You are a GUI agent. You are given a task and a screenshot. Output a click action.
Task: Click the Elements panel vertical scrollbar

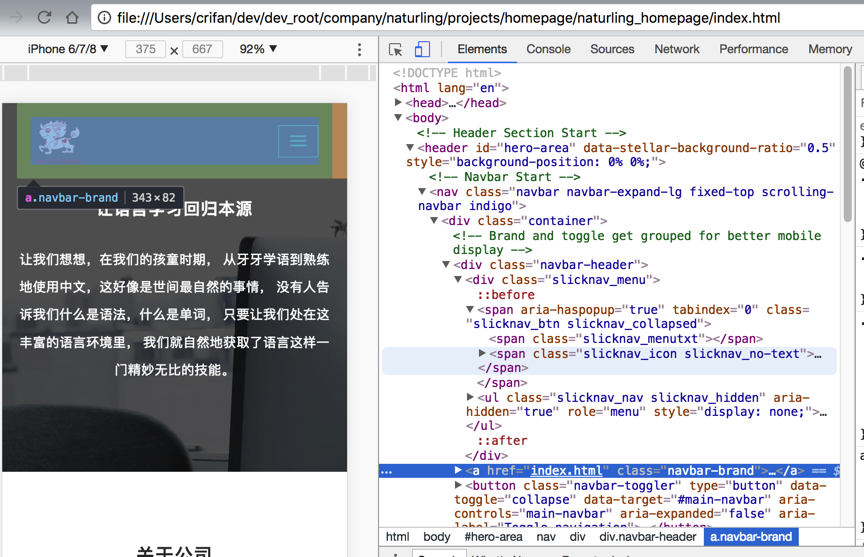pyautogui.click(x=847, y=144)
